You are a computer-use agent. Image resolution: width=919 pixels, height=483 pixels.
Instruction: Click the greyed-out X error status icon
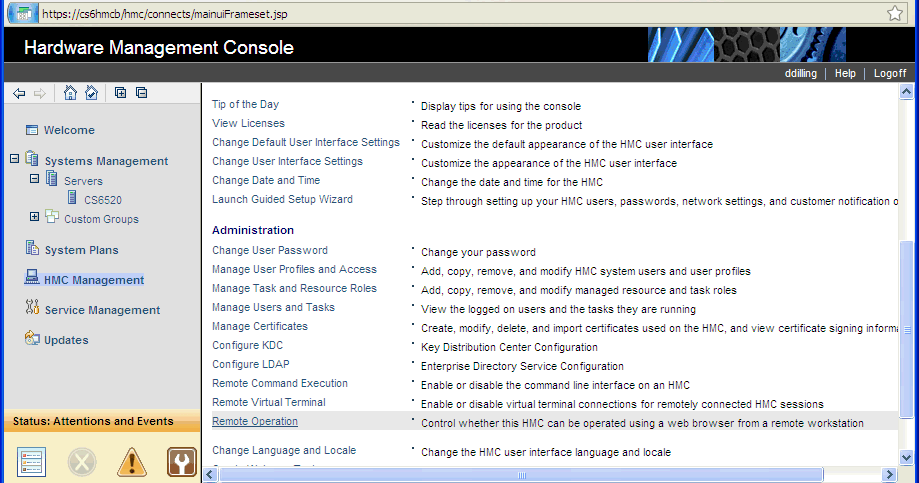[x=82, y=462]
